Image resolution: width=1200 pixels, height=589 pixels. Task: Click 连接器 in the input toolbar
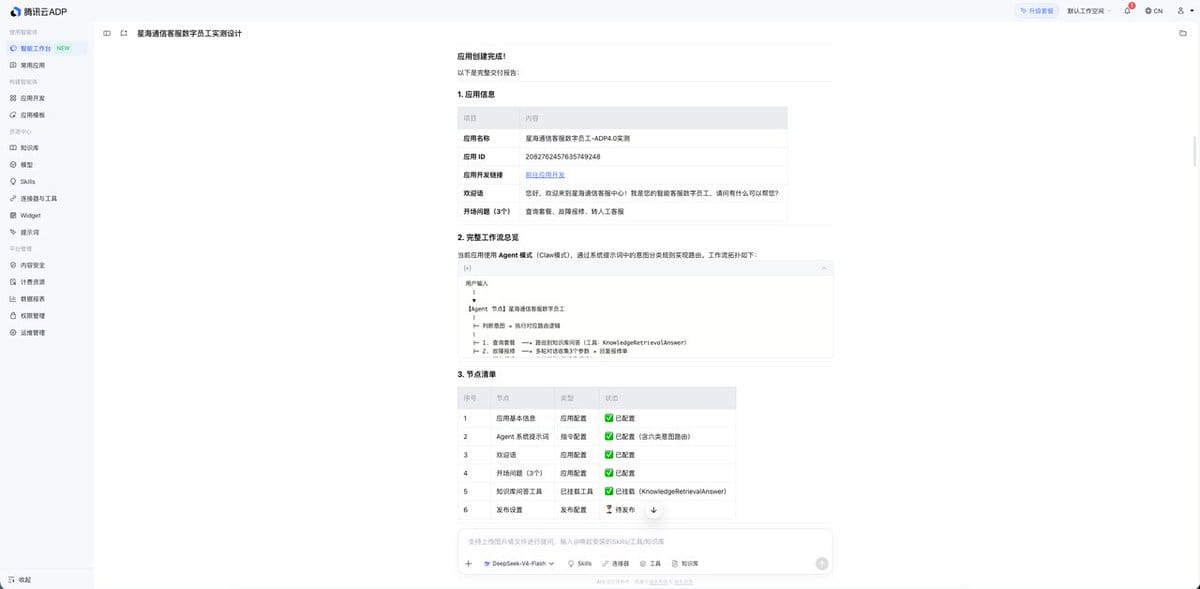tap(615, 563)
